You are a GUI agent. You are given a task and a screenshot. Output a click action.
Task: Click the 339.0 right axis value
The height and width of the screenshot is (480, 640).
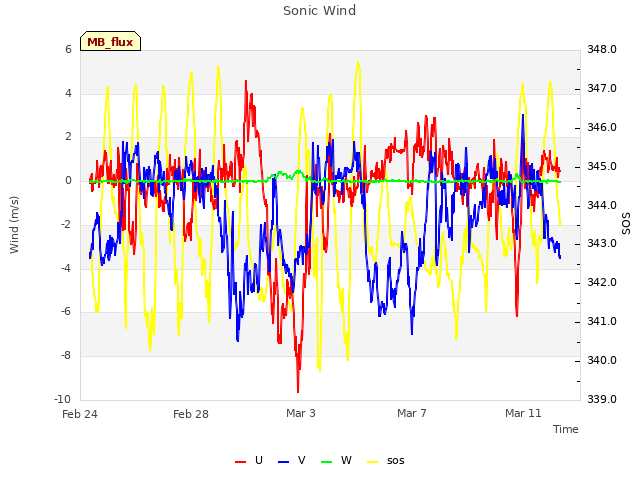[x=602, y=399]
